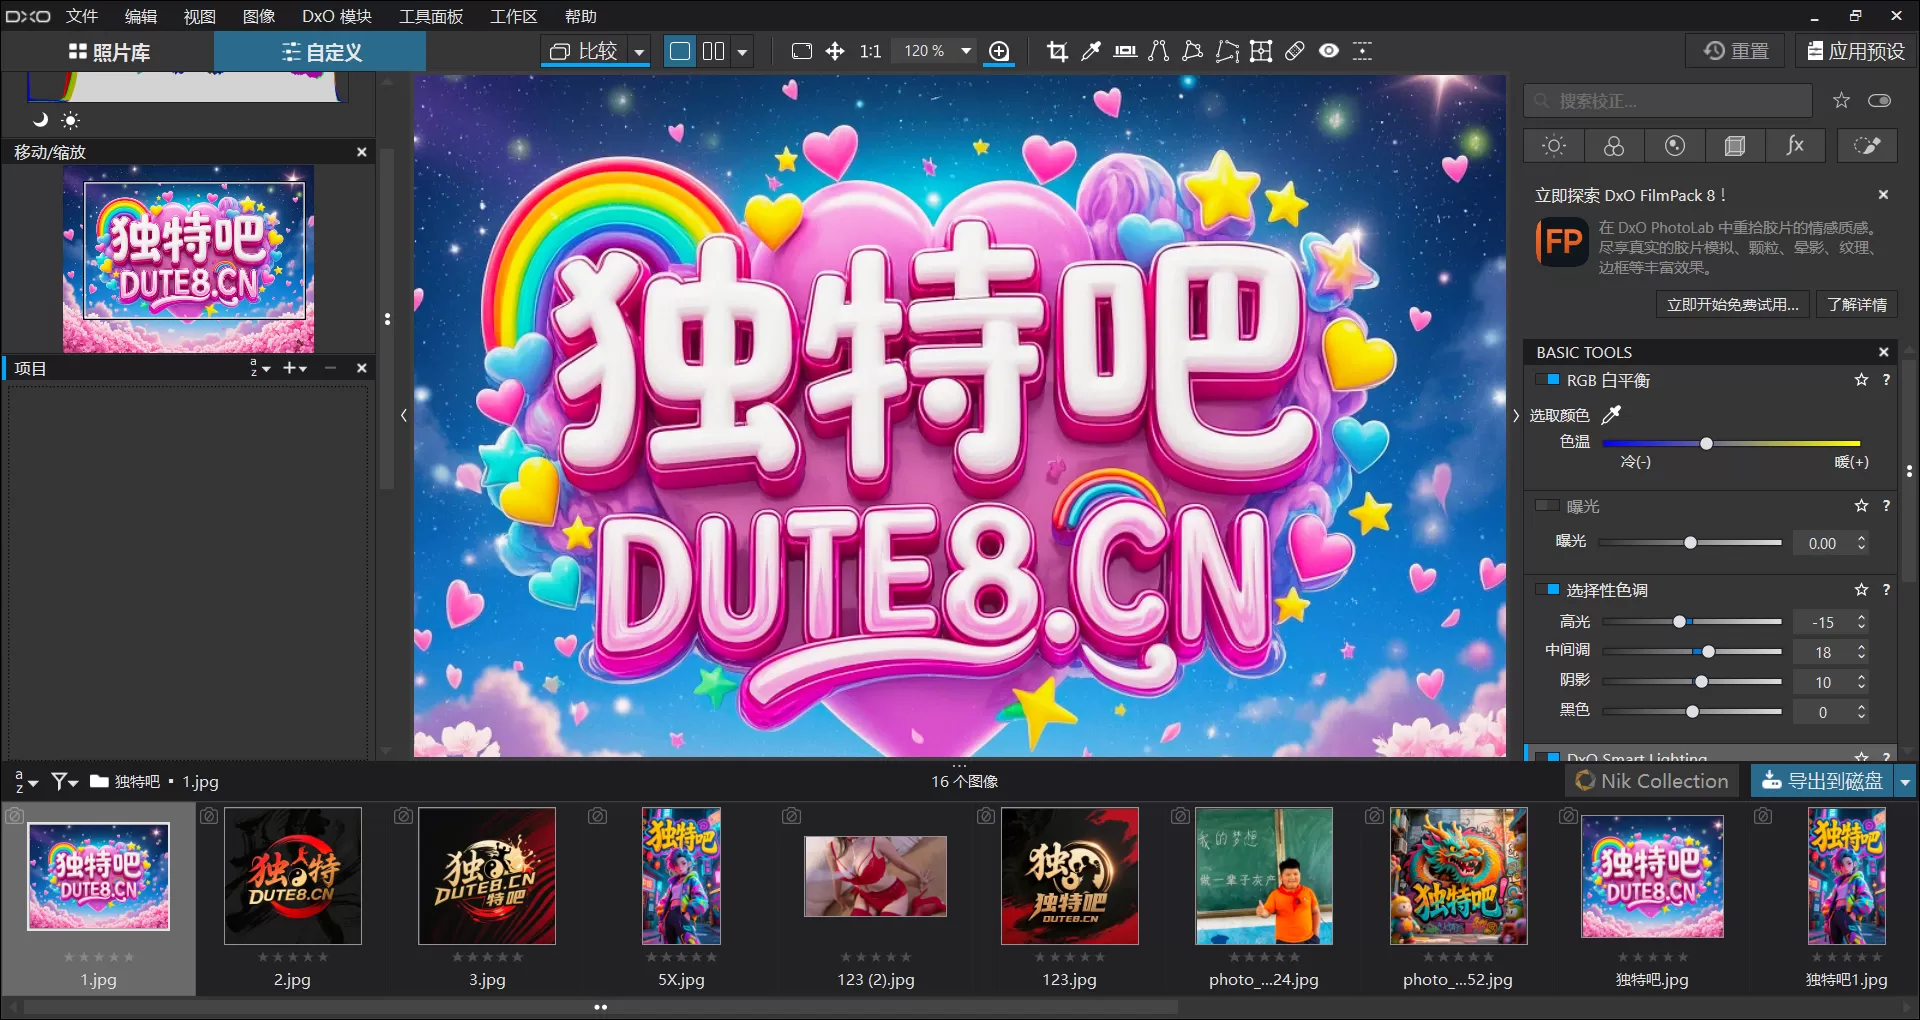Open the Effects fx palette icon
The image size is (1920, 1020).
point(1796,146)
